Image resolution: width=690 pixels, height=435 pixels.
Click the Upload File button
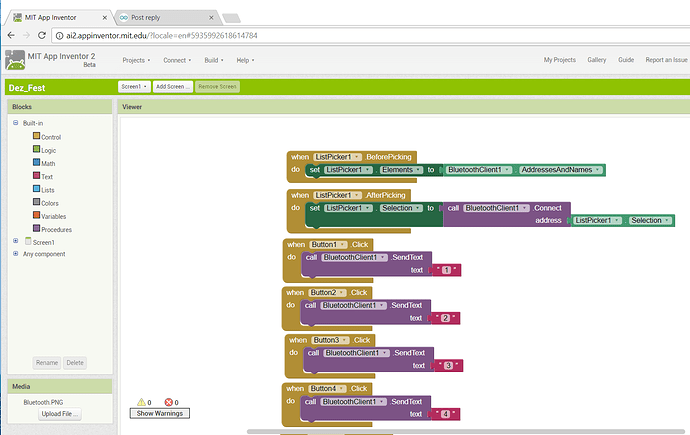point(59,414)
